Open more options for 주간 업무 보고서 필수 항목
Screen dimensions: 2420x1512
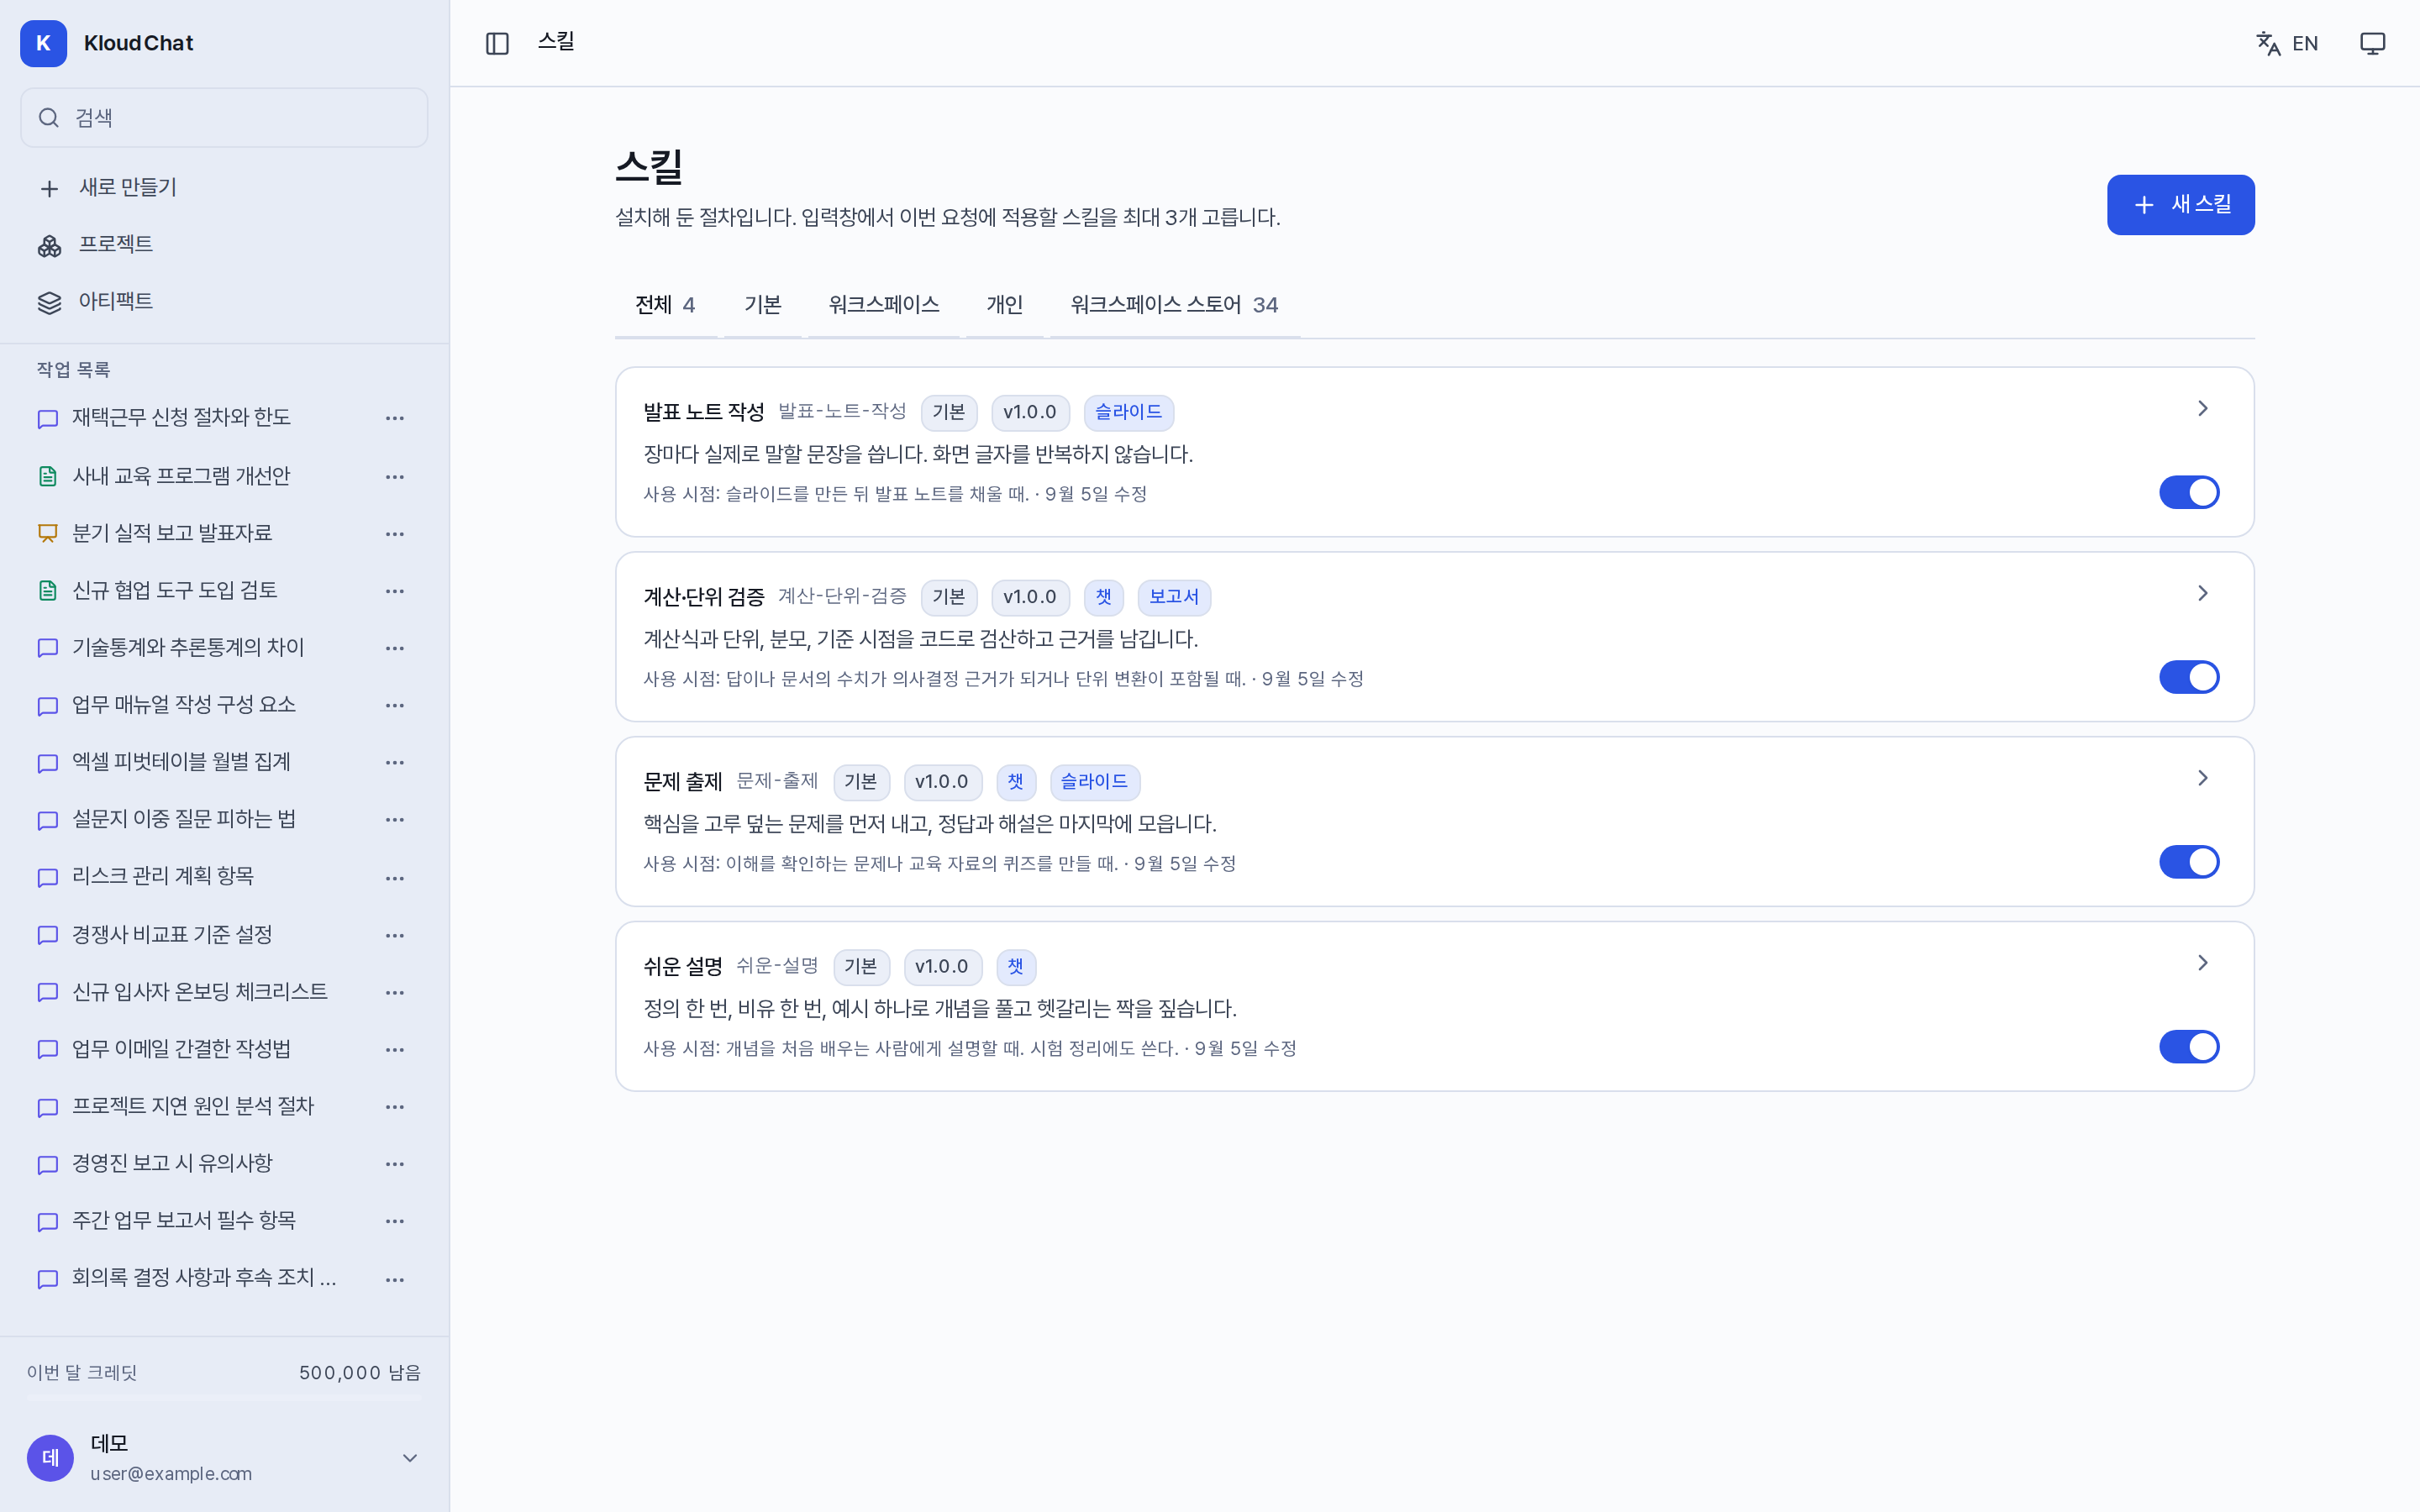[x=395, y=1220]
